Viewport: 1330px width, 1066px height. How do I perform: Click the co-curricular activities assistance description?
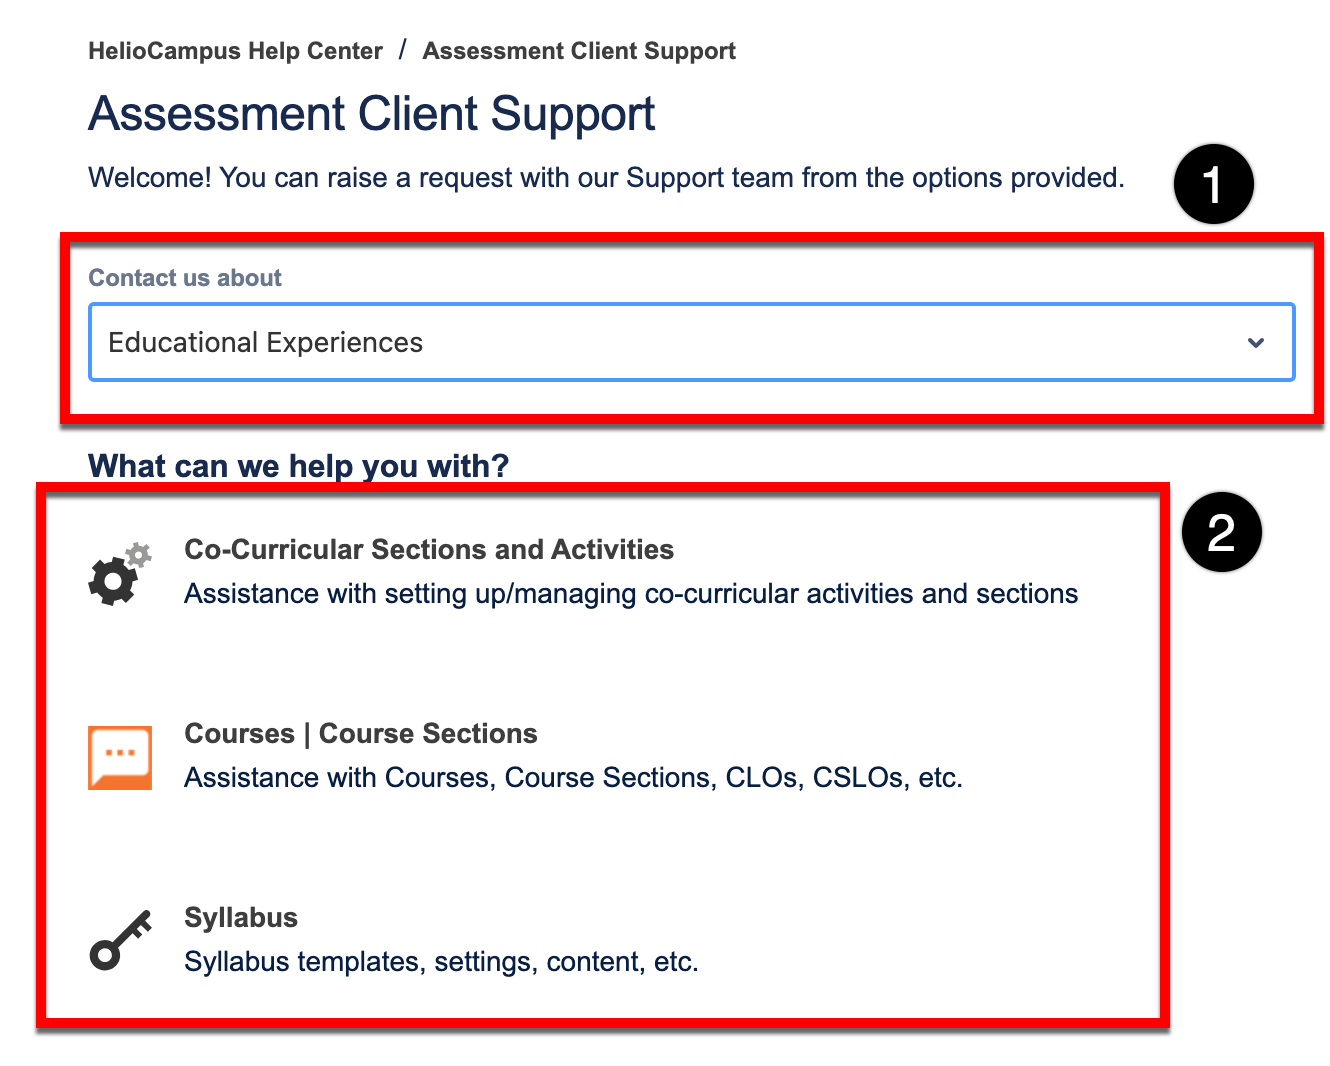click(x=631, y=594)
